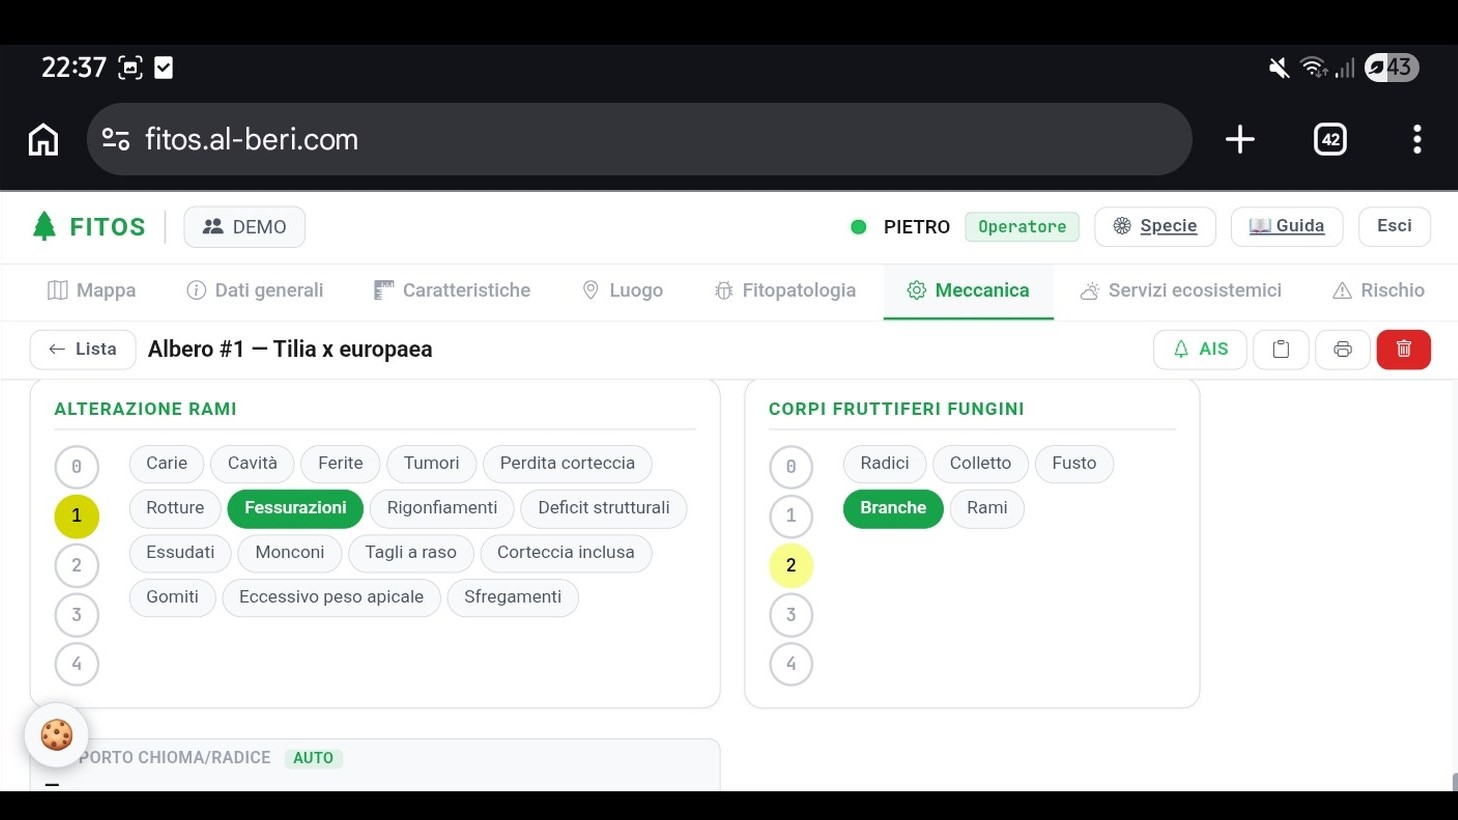The height and width of the screenshot is (820, 1458).
Task: Toggle the Tagli a raso chip
Action: click(x=411, y=552)
